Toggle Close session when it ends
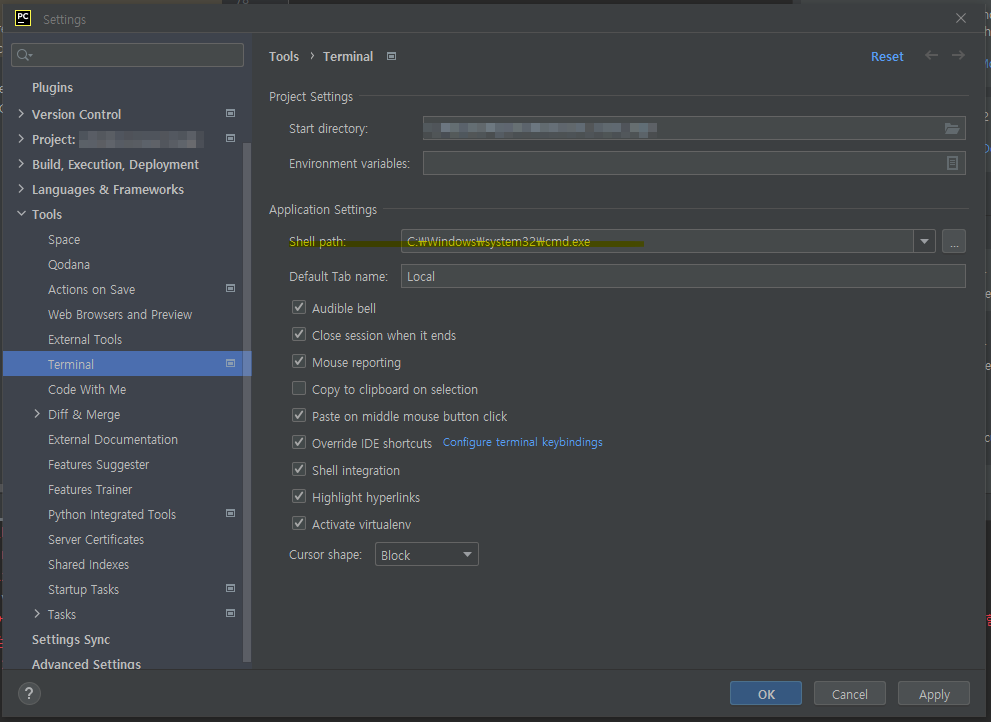The image size is (991, 722). click(x=299, y=334)
